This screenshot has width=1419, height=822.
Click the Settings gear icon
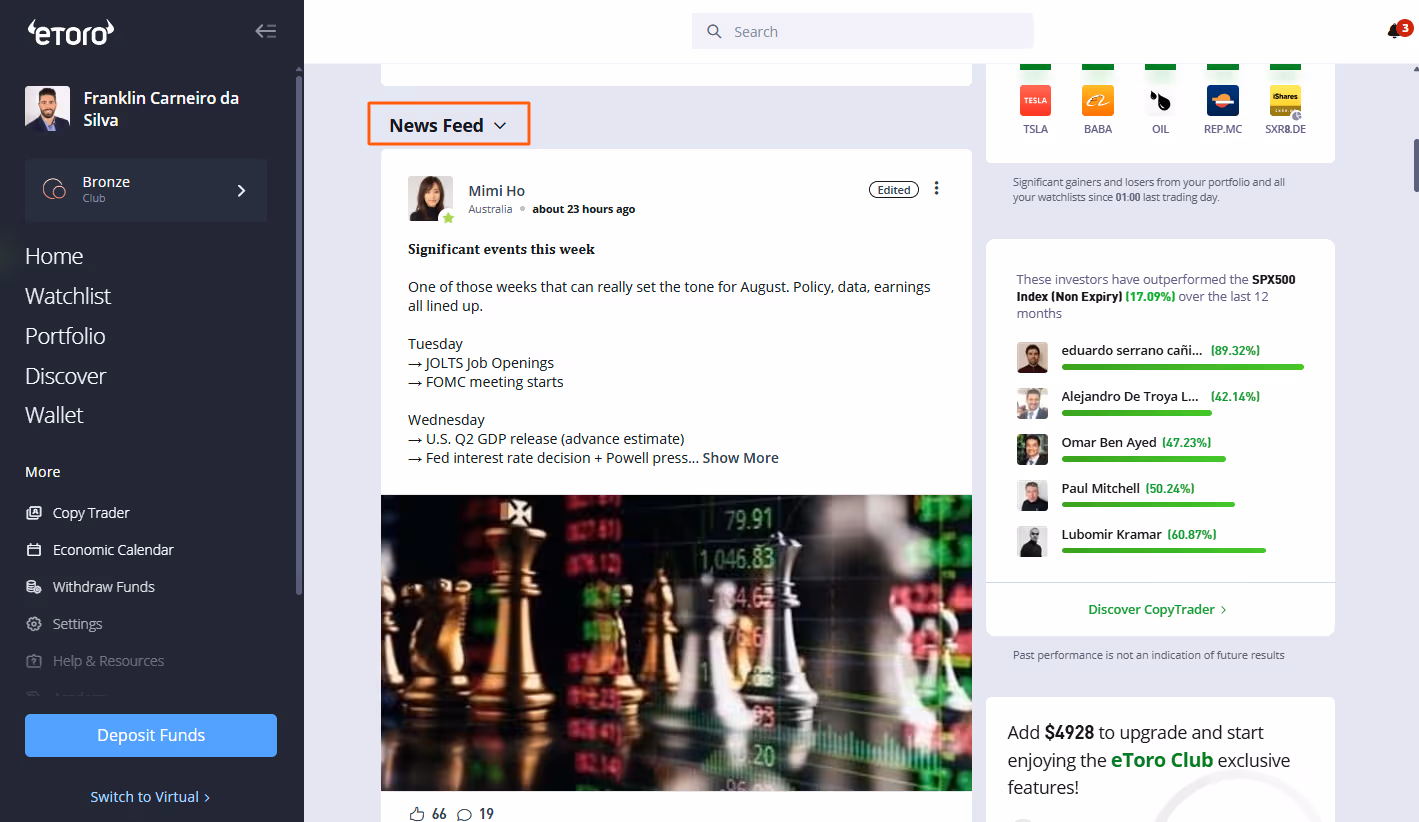34,624
